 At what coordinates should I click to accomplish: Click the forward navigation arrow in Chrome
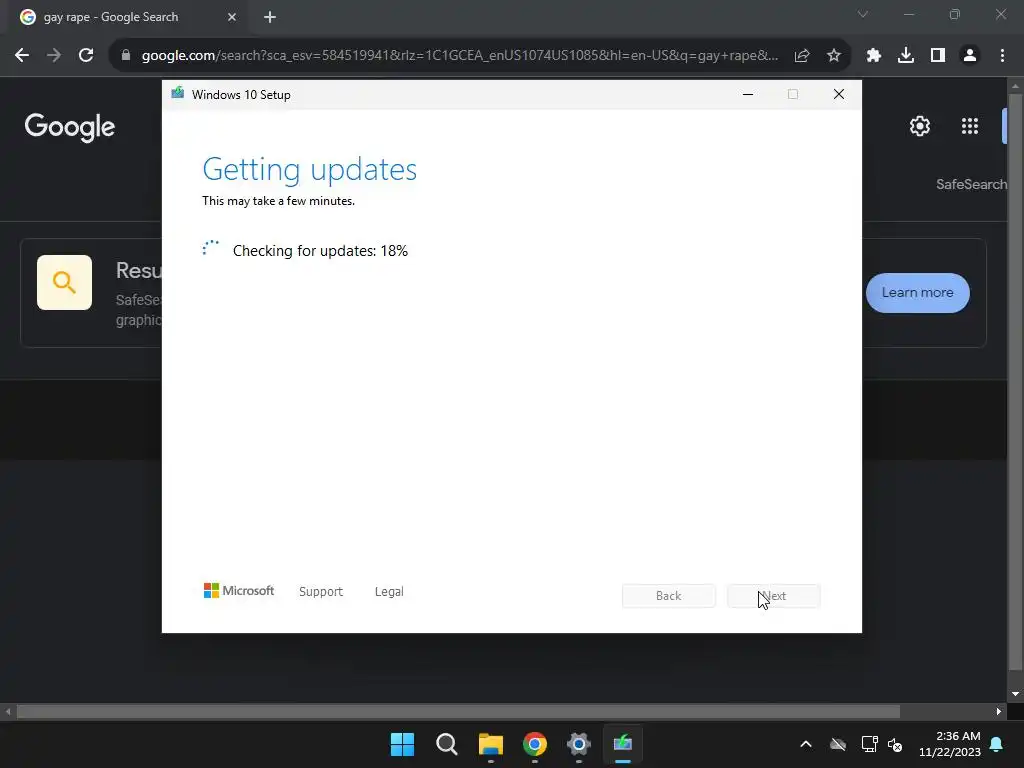point(54,56)
